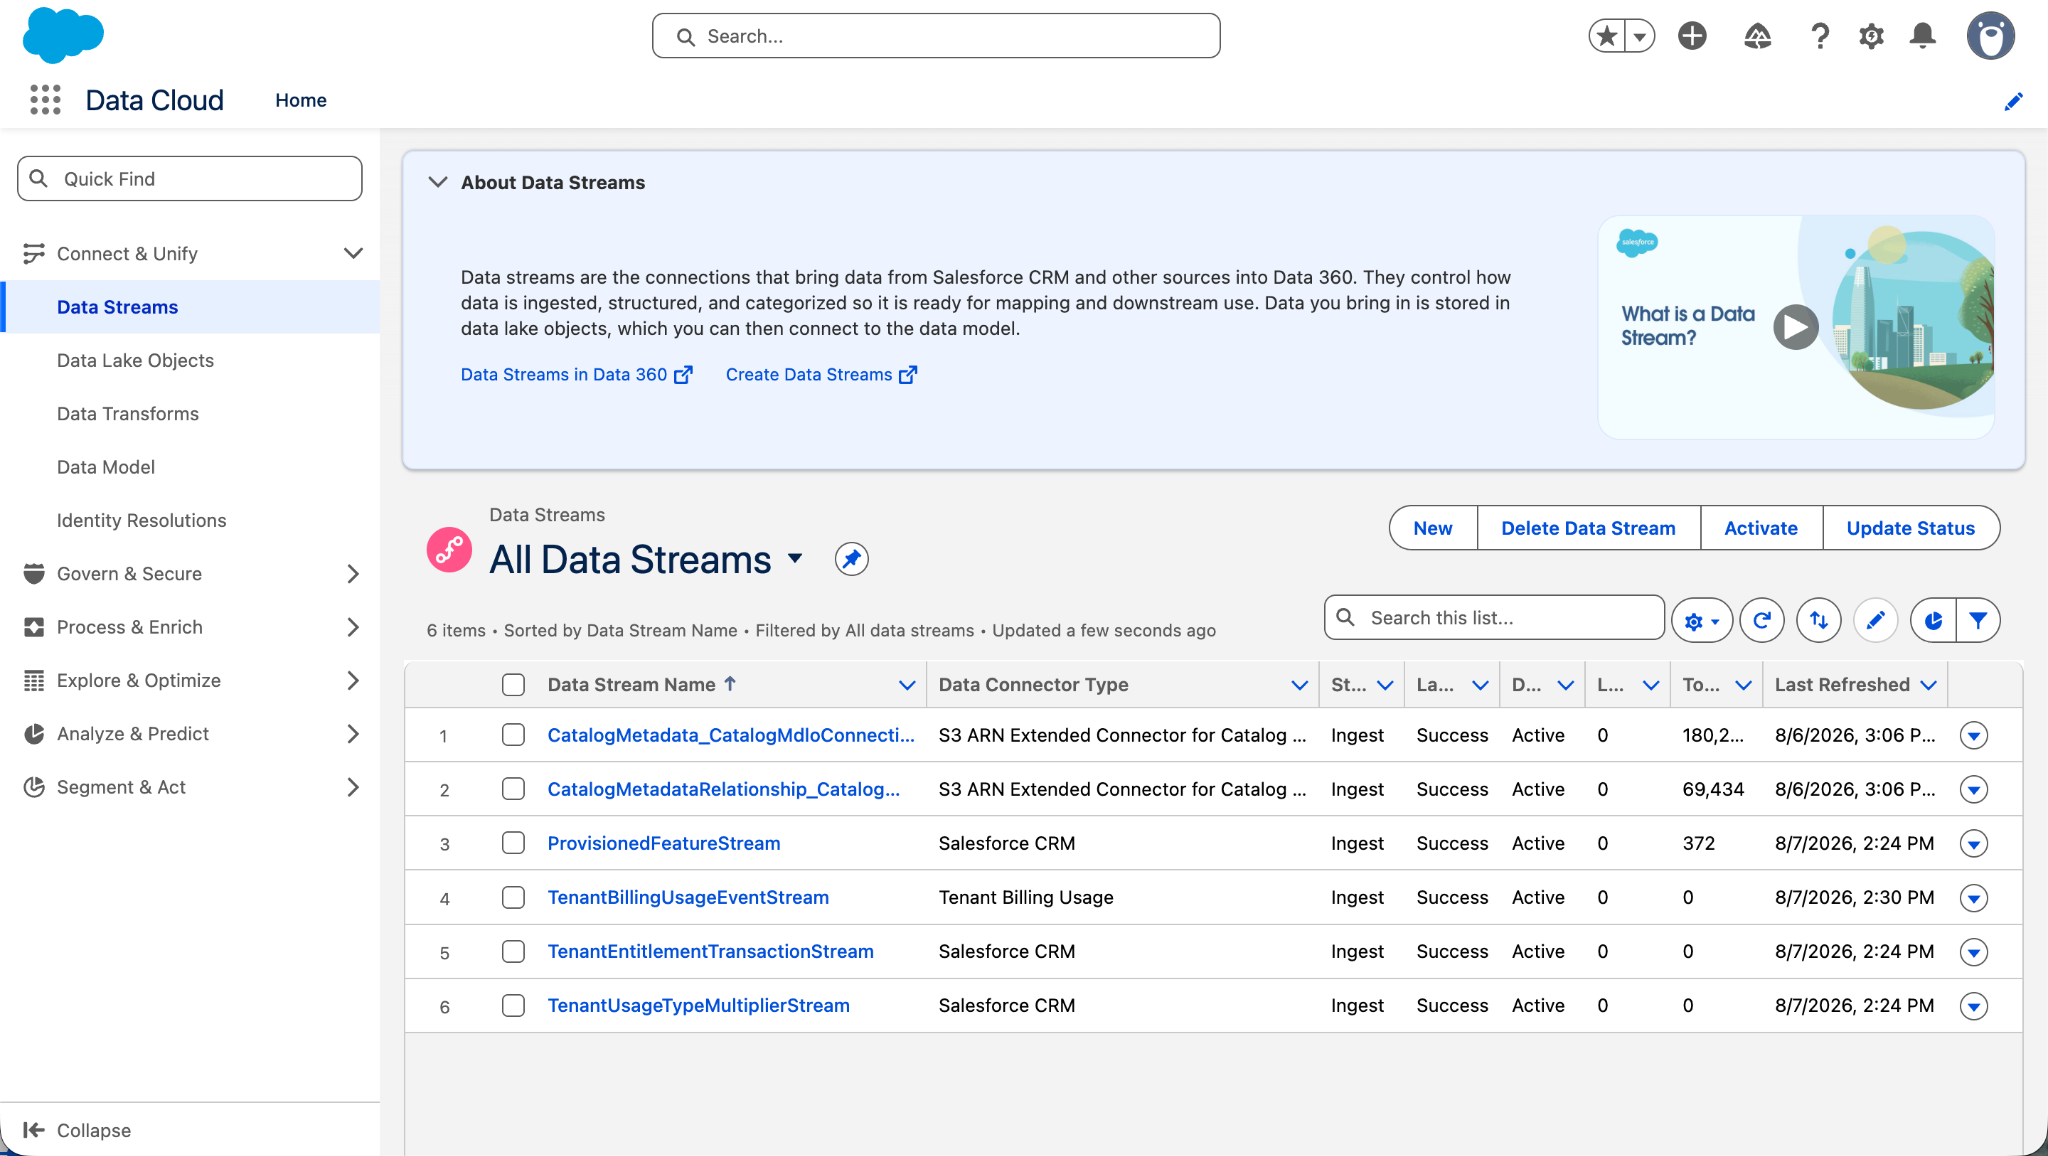Viewport: 2048px width, 1156px height.
Task: Click the Data Streams object icon
Action: click(x=449, y=550)
